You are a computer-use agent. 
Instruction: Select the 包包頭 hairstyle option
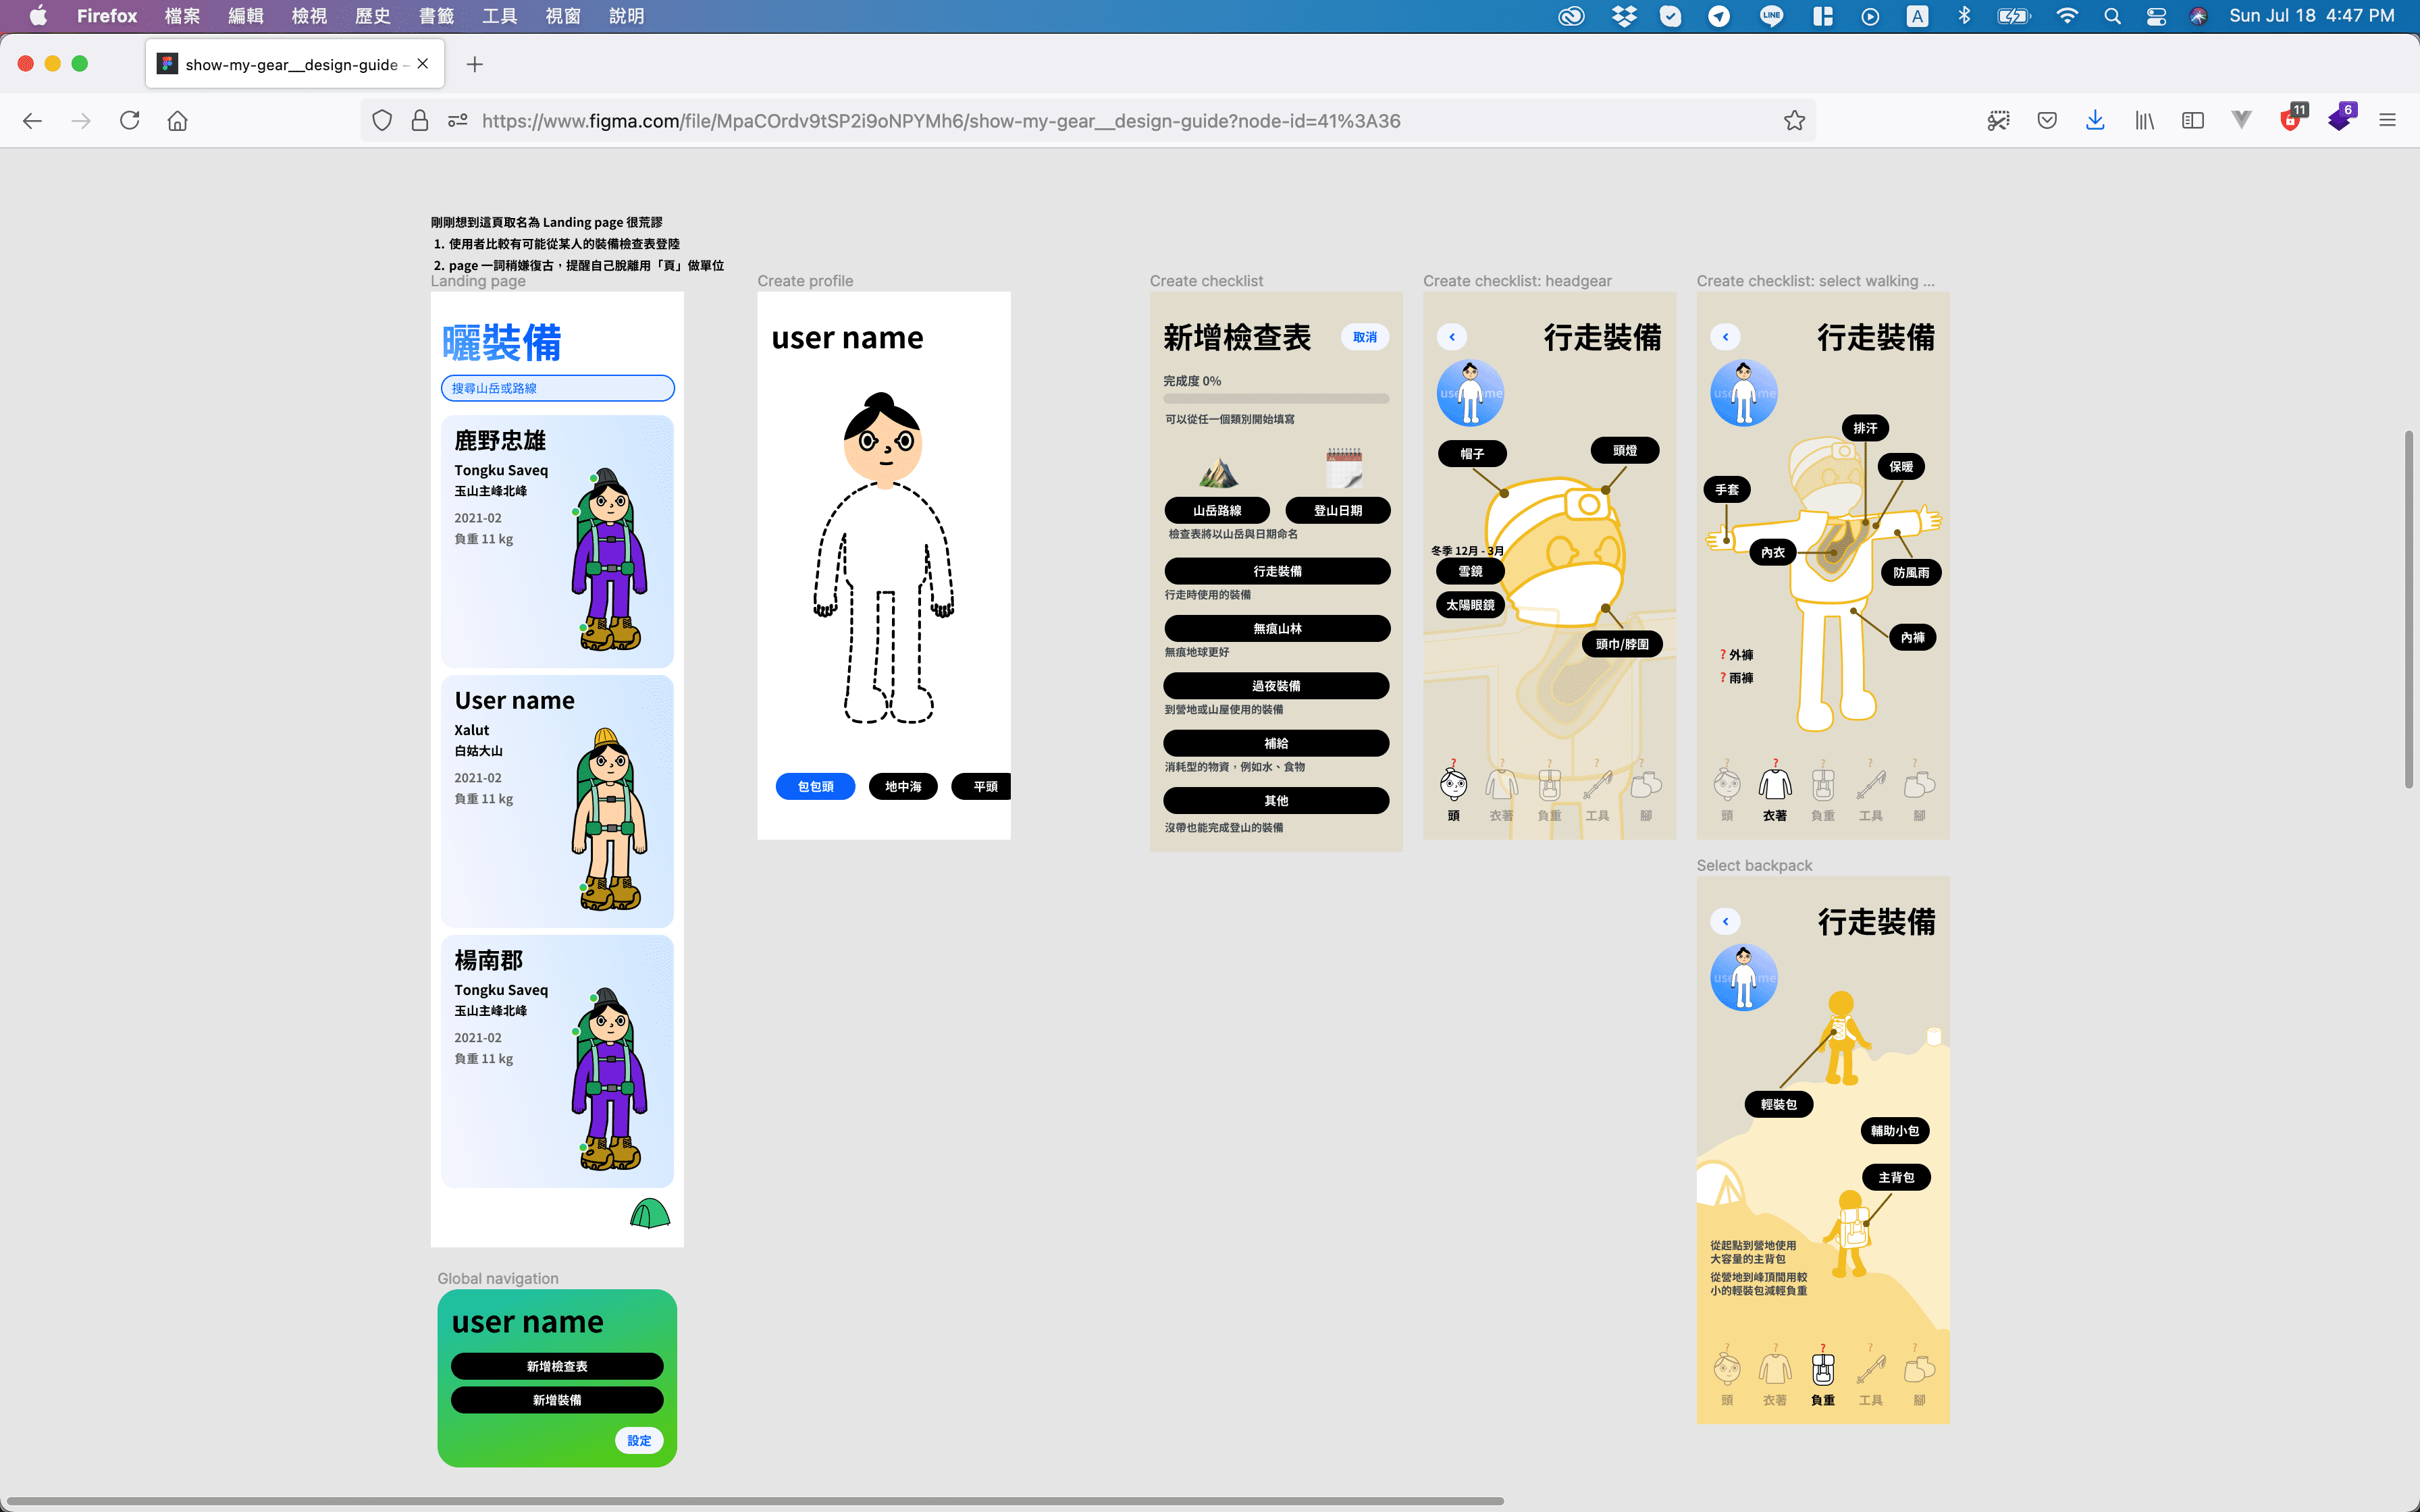click(x=815, y=787)
